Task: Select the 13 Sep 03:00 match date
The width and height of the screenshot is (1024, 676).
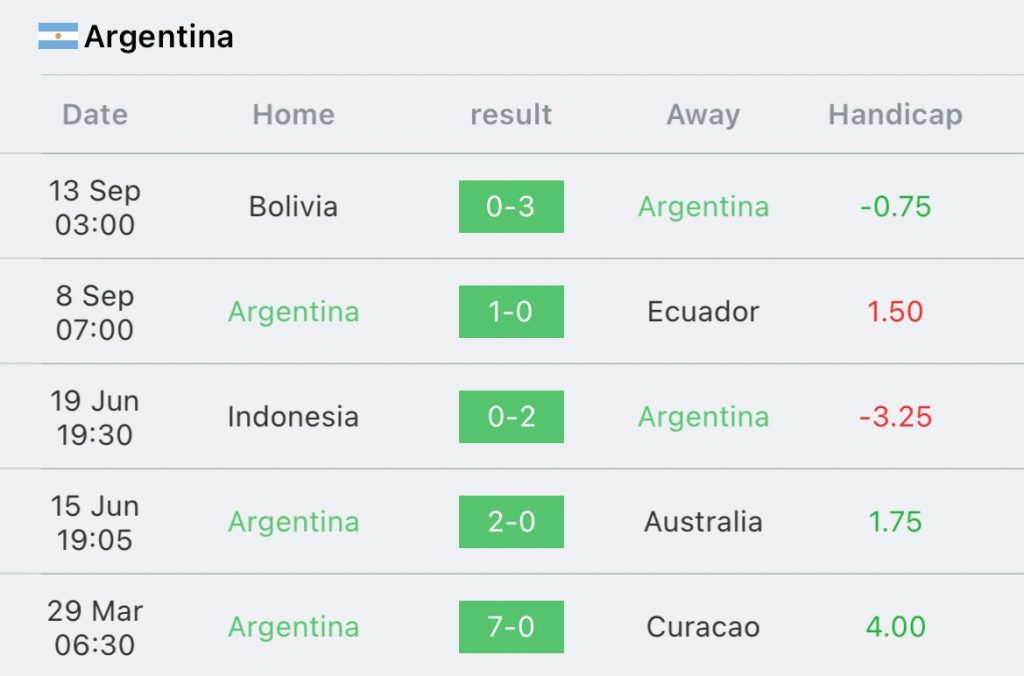Action: point(95,208)
